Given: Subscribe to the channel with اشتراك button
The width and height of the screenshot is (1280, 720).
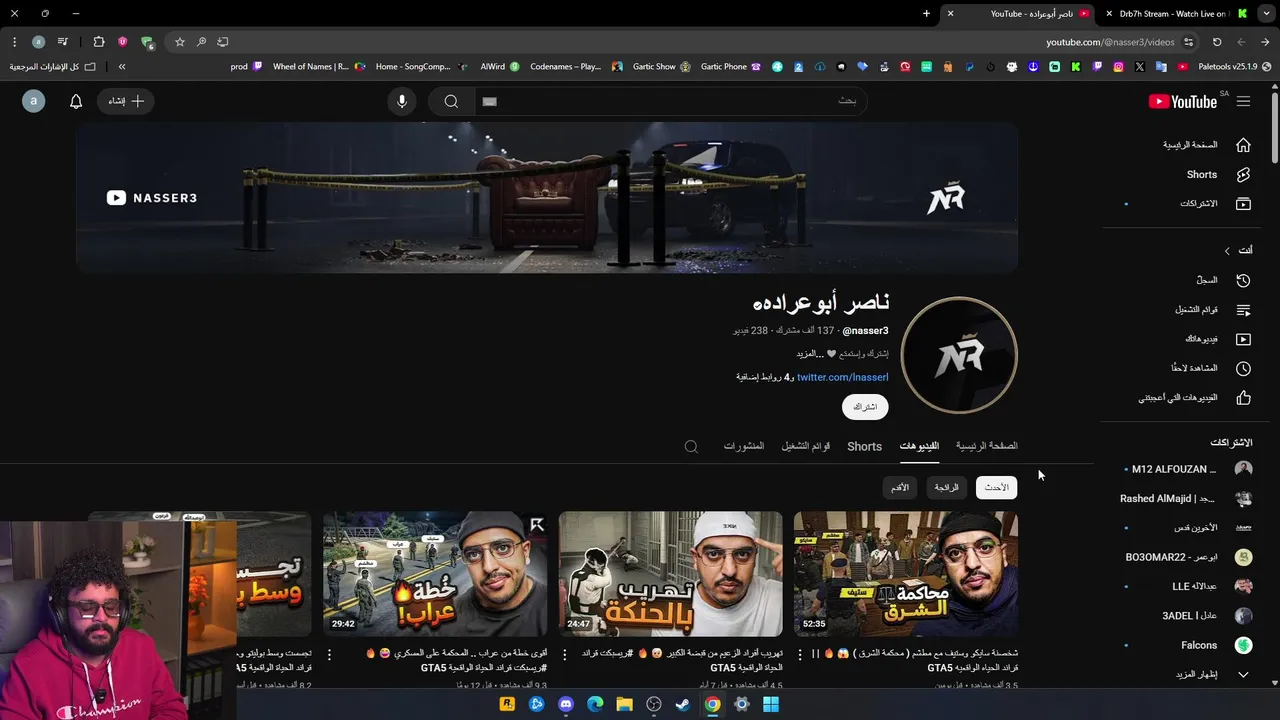Looking at the screenshot, I should pyautogui.click(x=865, y=407).
